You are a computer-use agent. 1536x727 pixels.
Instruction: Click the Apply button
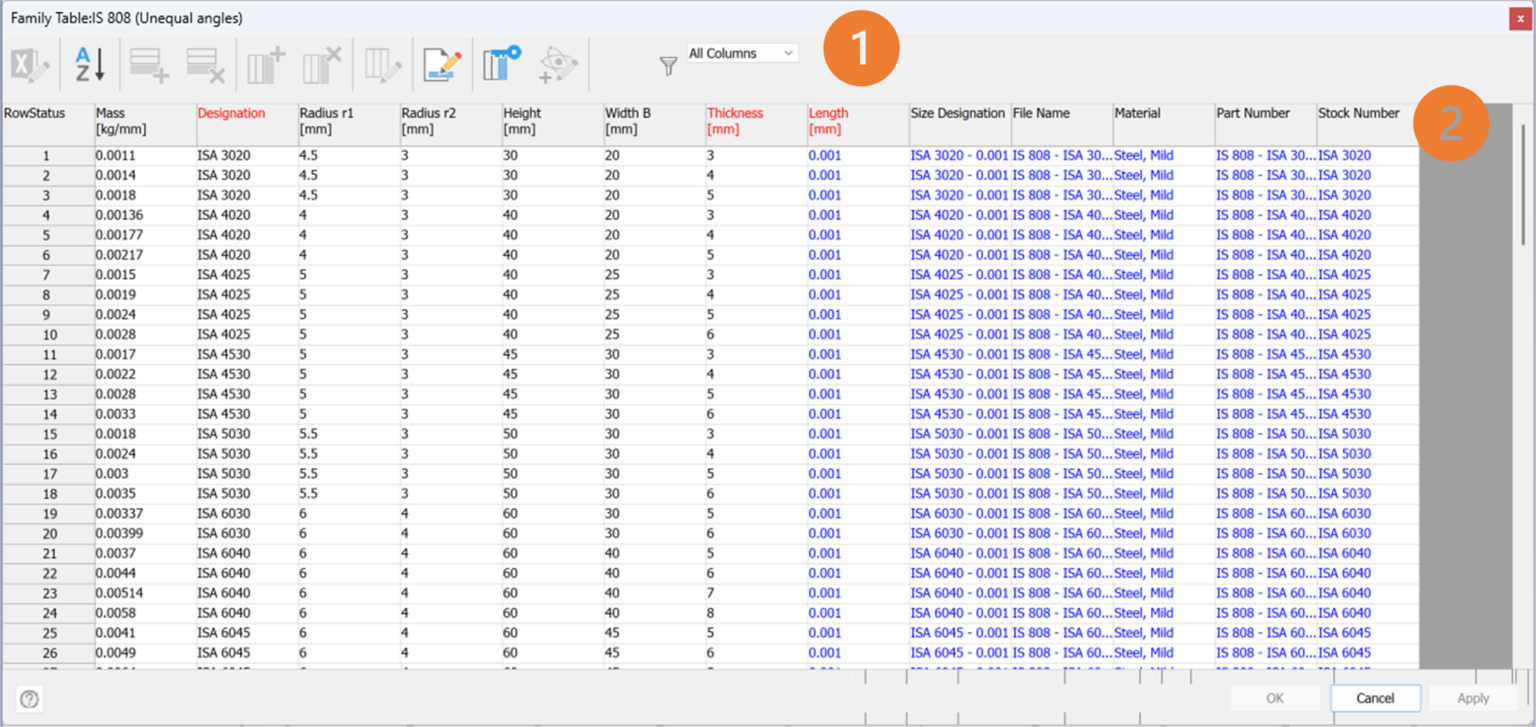pyautogui.click(x=1473, y=698)
